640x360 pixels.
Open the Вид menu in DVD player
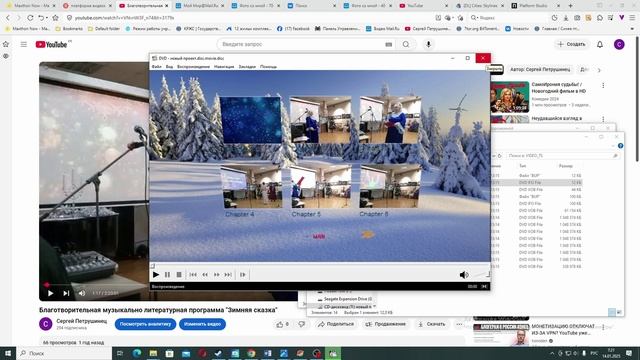tap(169, 67)
